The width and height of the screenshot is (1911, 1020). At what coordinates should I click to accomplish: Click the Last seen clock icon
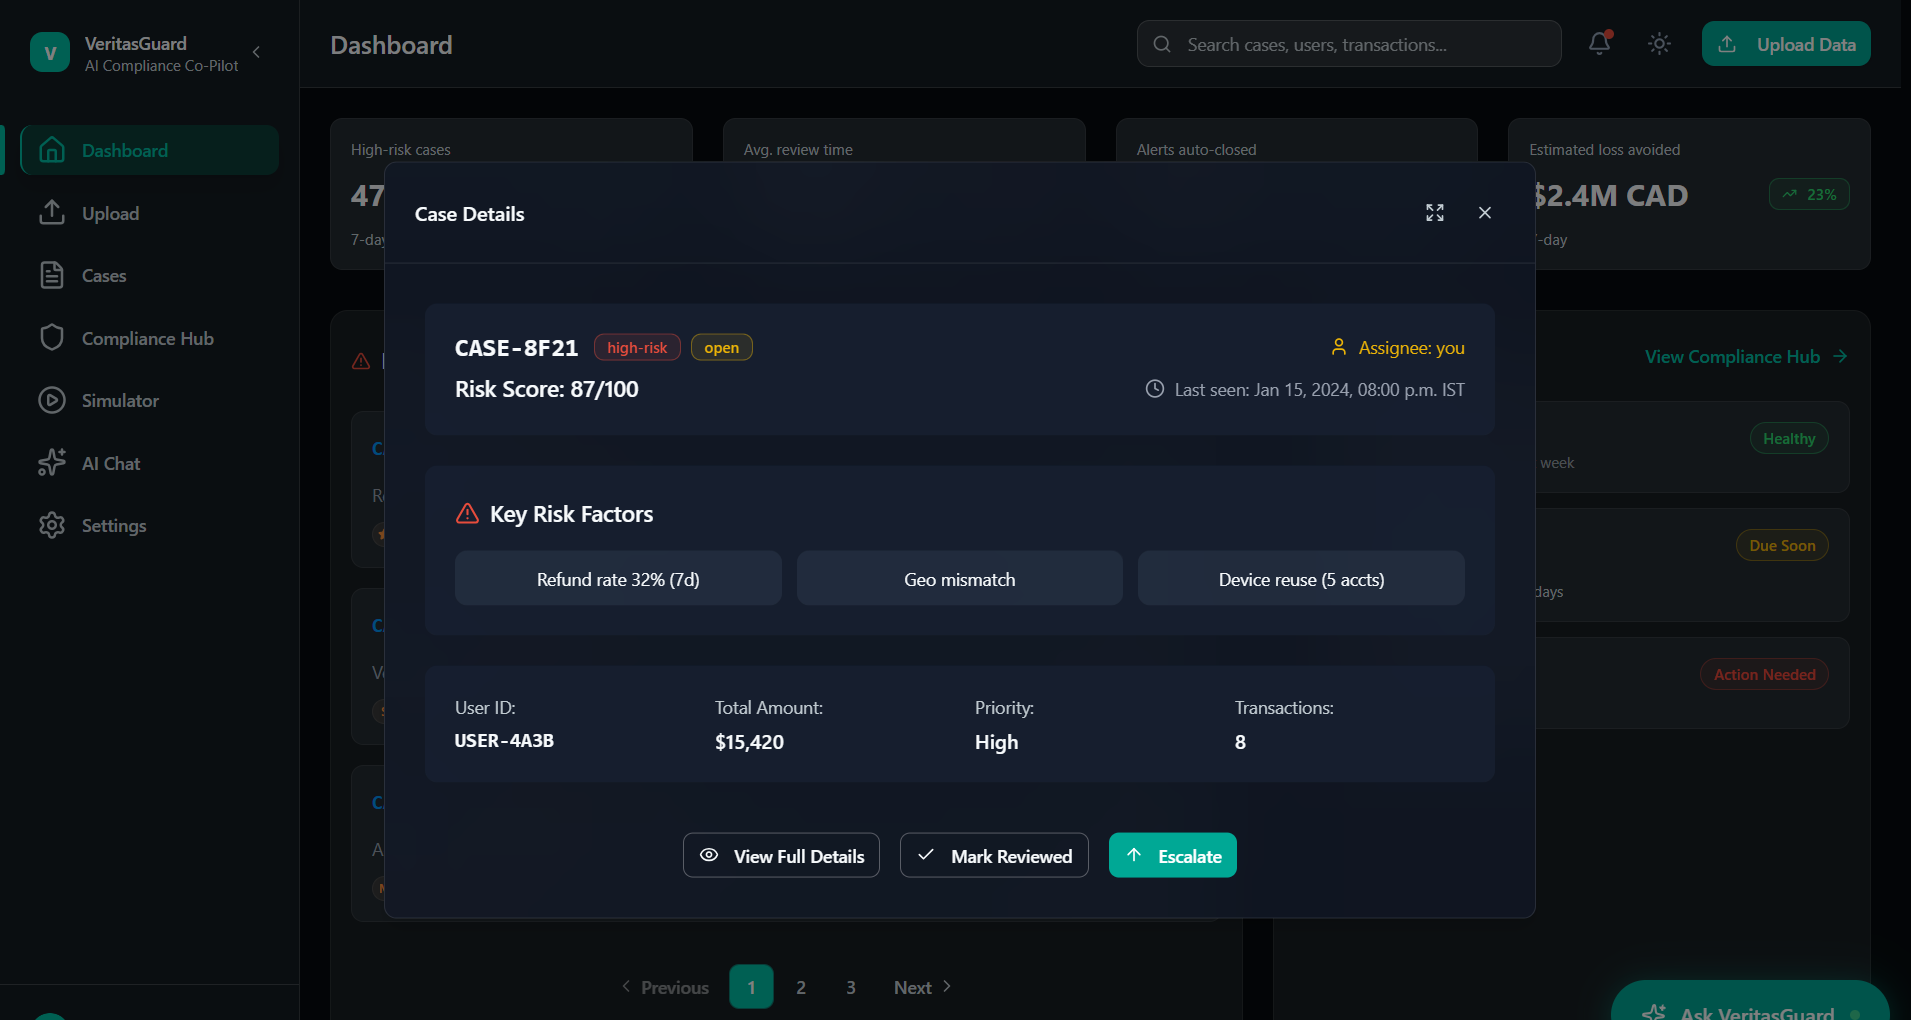coord(1154,389)
